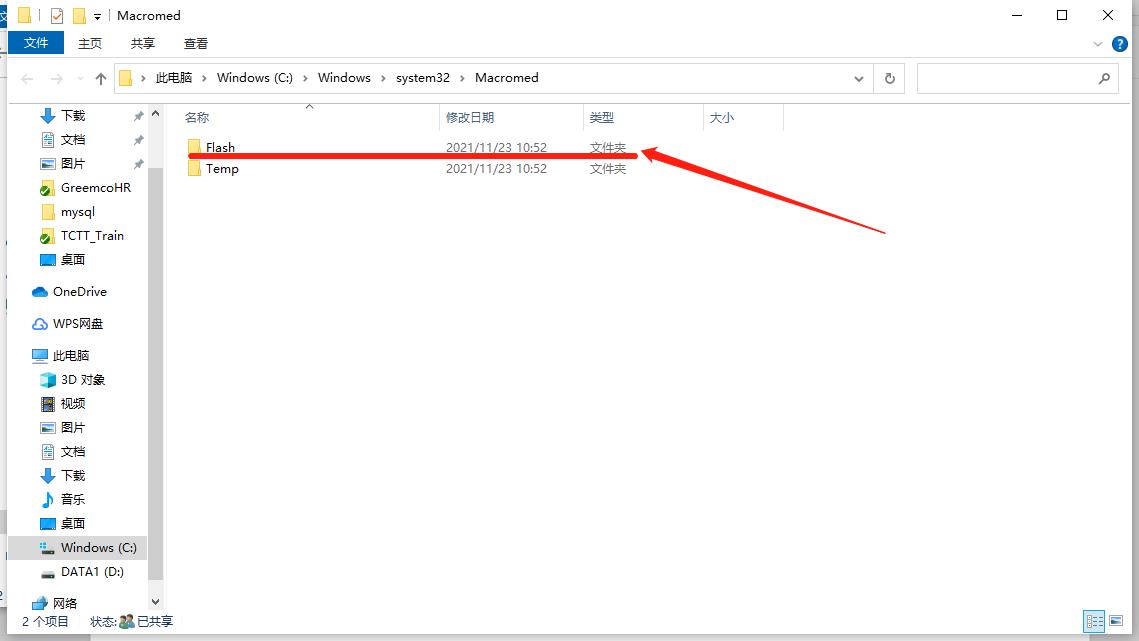Select WPS网盘 in the navigation pane

78,323
